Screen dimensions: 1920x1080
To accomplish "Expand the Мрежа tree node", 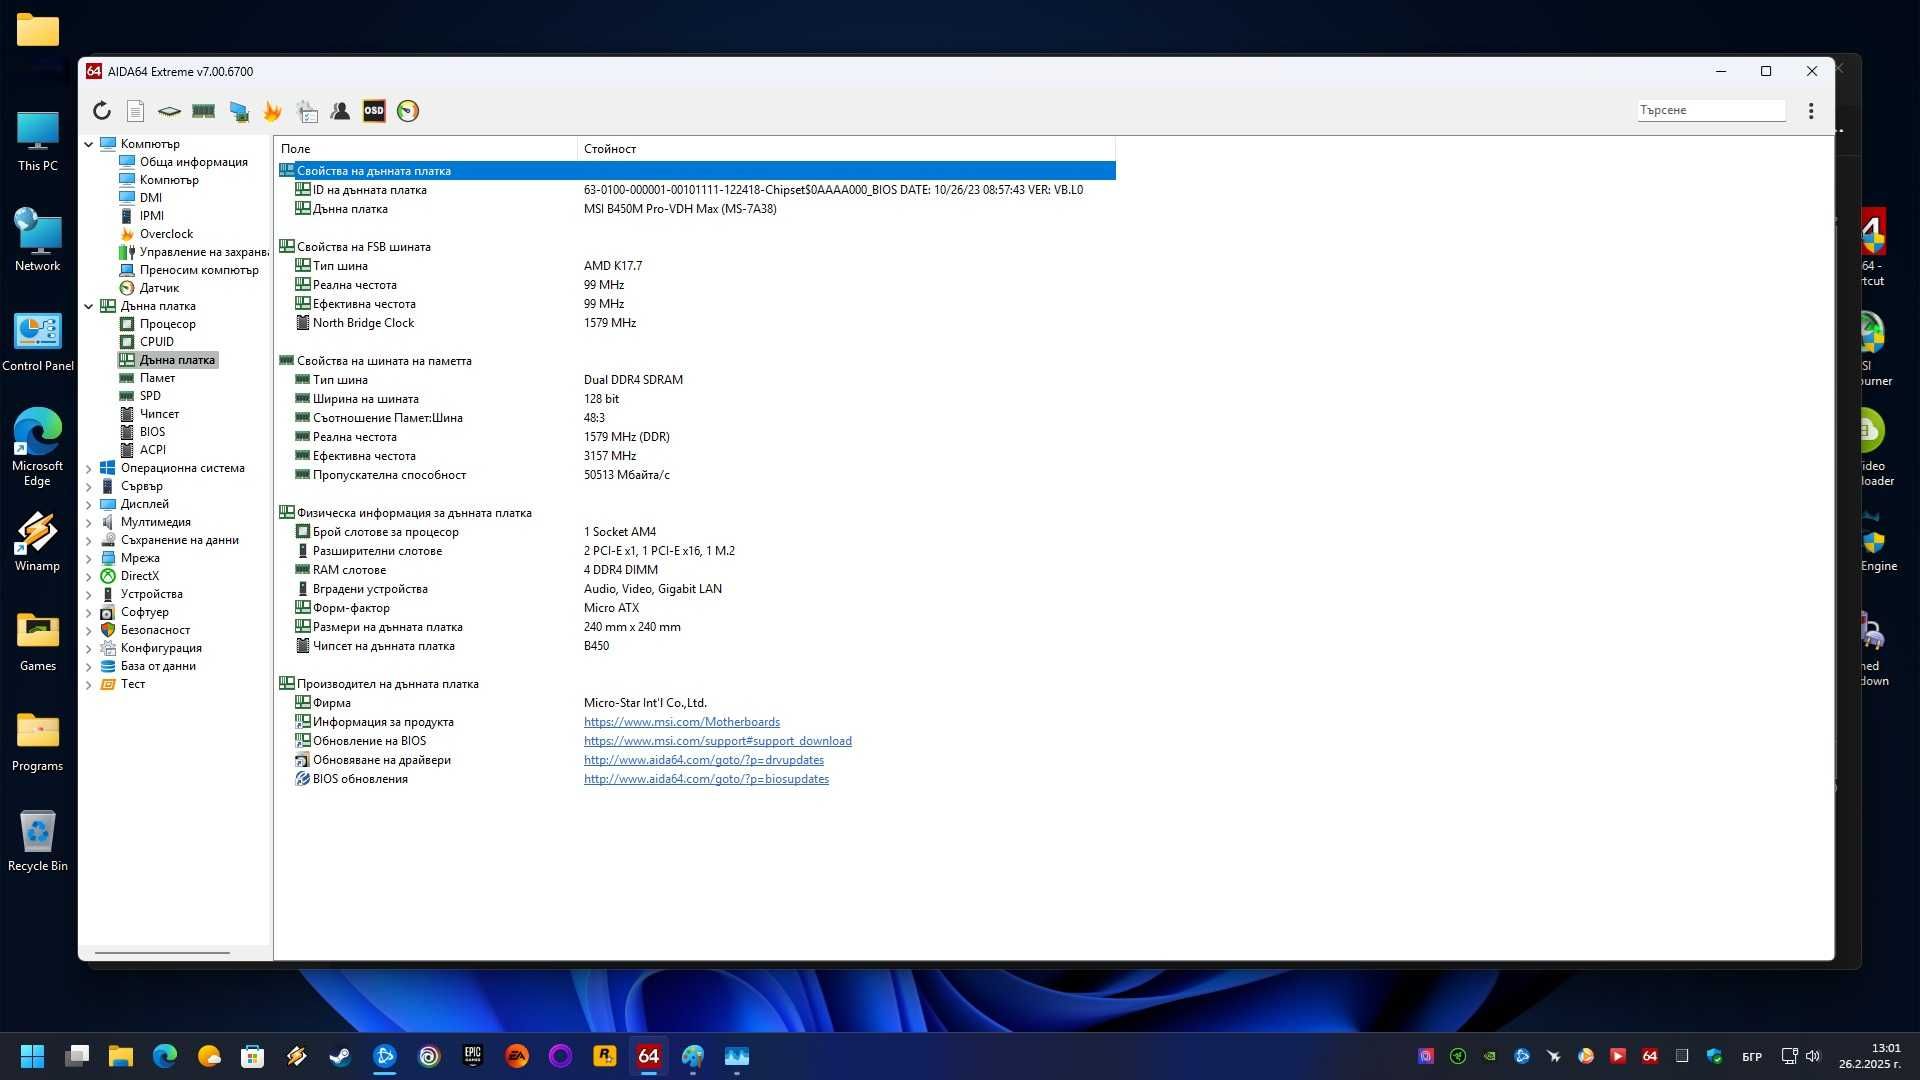I will (x=89, y=558).
